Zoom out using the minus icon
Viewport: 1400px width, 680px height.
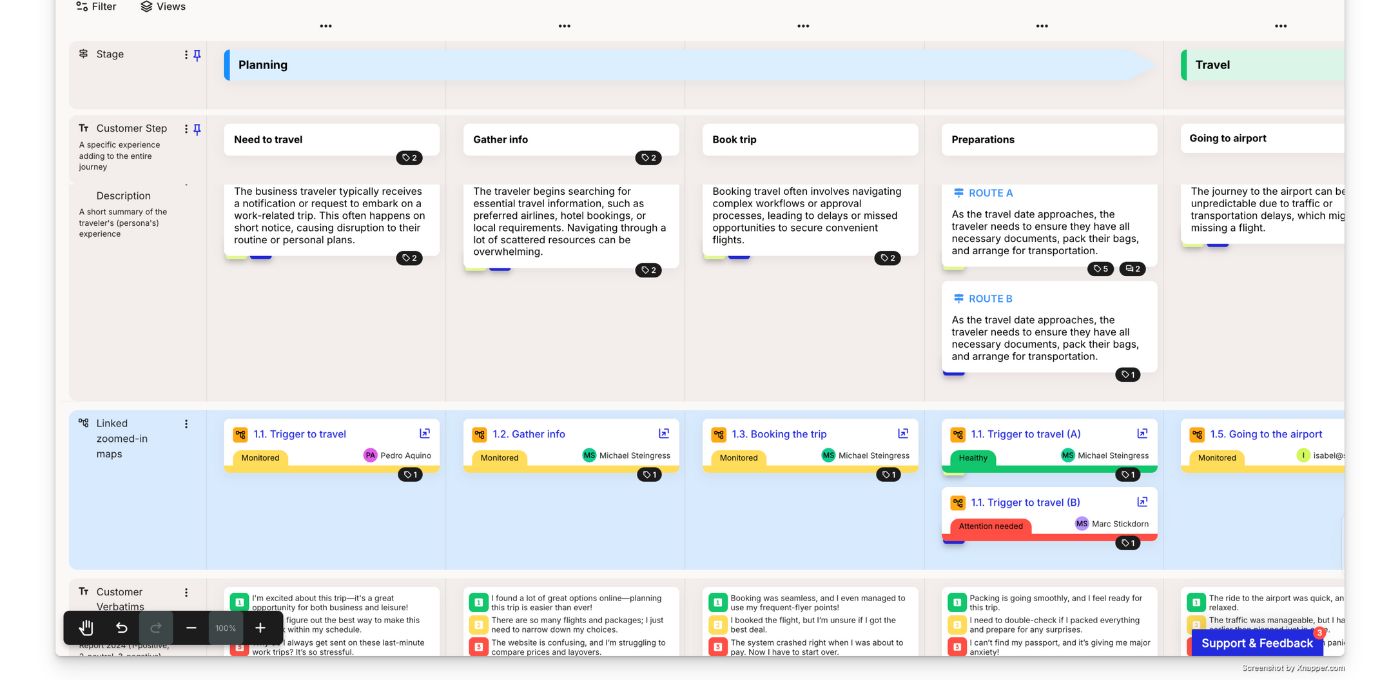coord(190,628)
